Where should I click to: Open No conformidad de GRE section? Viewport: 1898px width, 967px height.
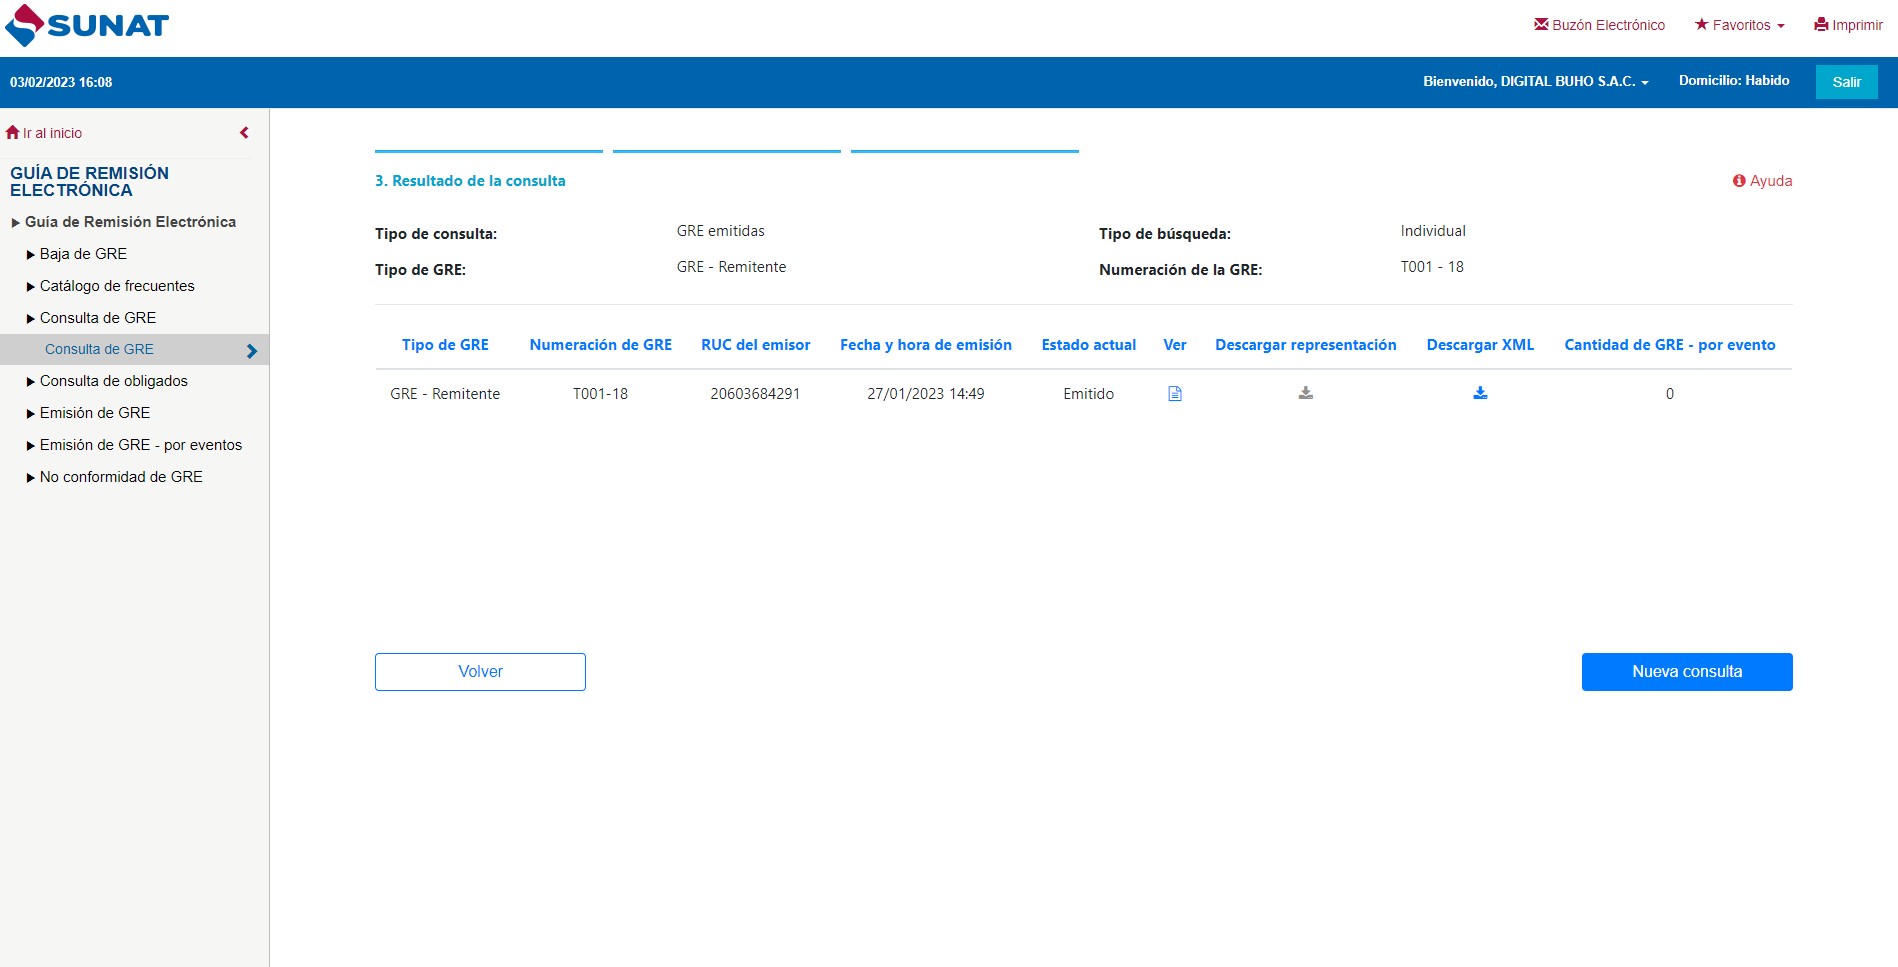point(120,477)
